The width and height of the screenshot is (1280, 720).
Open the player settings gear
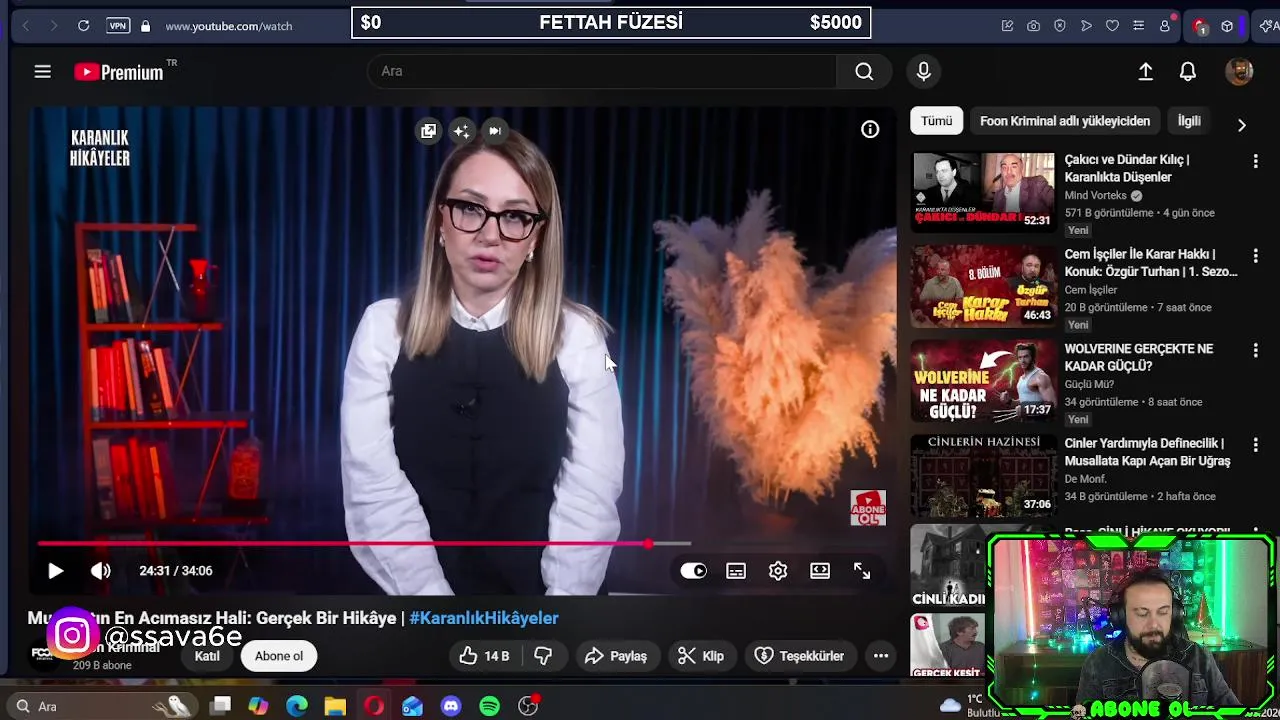click(778, 571)
